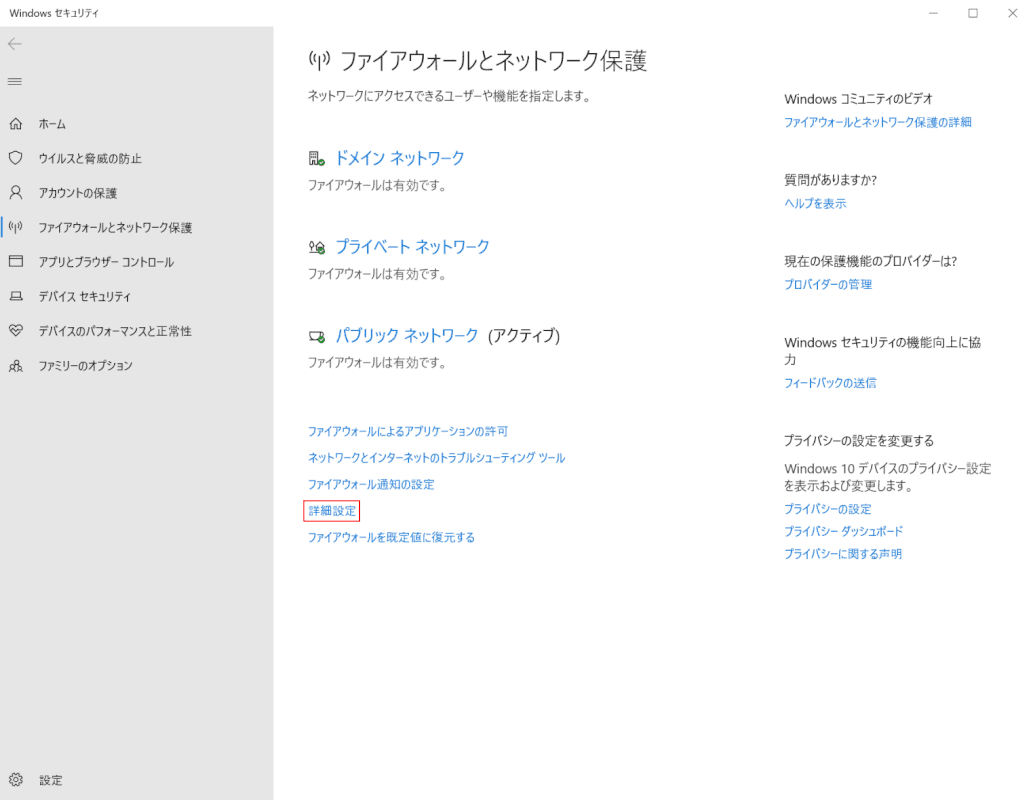Image resolution: width=1031 pixels, height=800 pixels.
Task: Minimize the Windows Security window
Action: pyautogui.click(x=933, y=13)
